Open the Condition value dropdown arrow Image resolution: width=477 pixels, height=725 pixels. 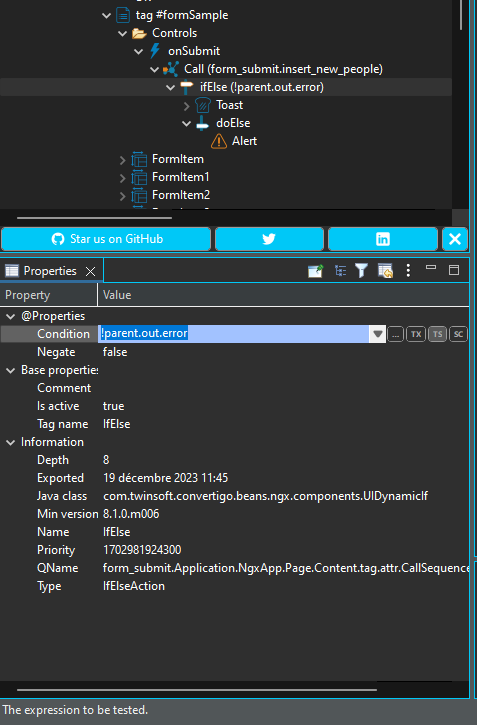377,334
